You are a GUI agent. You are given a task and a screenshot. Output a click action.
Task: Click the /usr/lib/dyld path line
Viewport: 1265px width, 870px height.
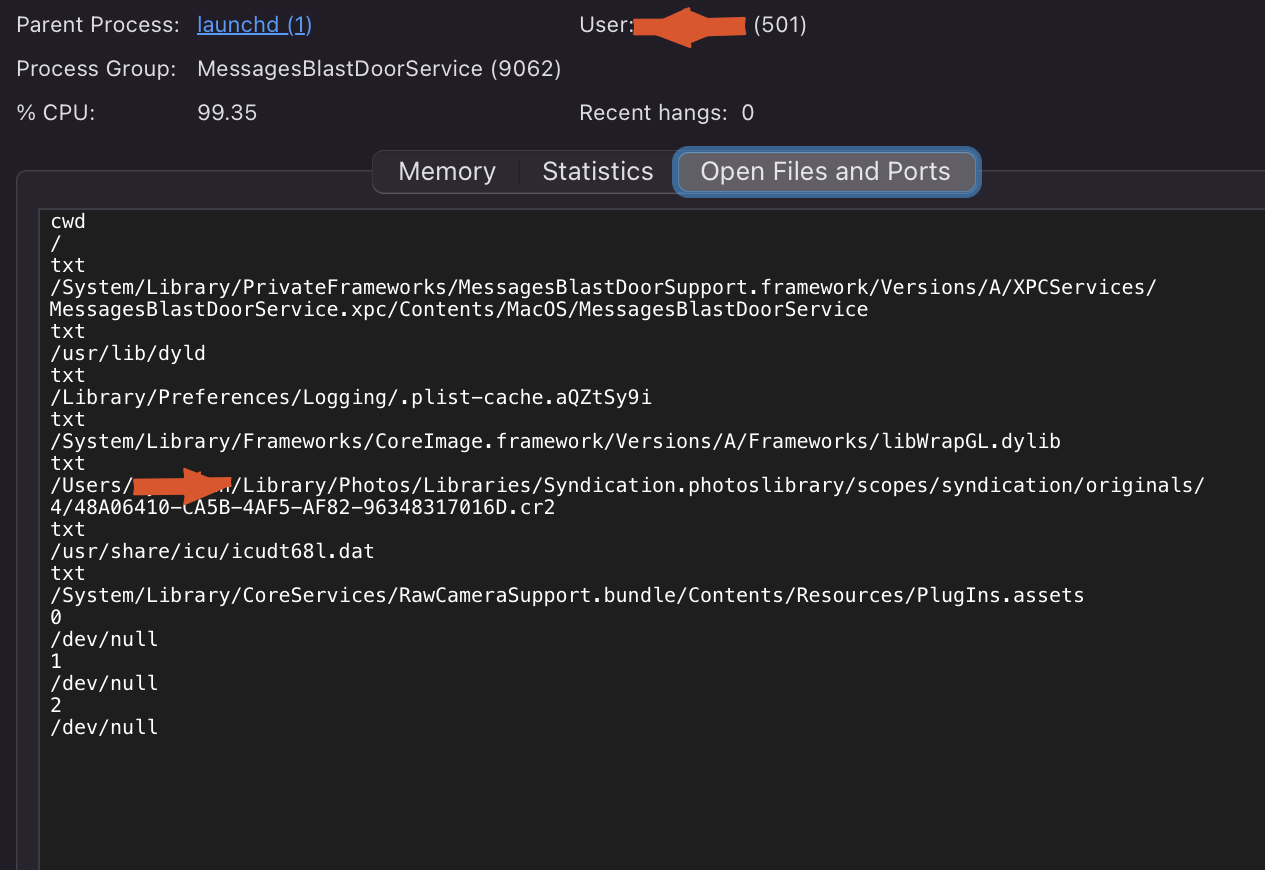point(128,353)
